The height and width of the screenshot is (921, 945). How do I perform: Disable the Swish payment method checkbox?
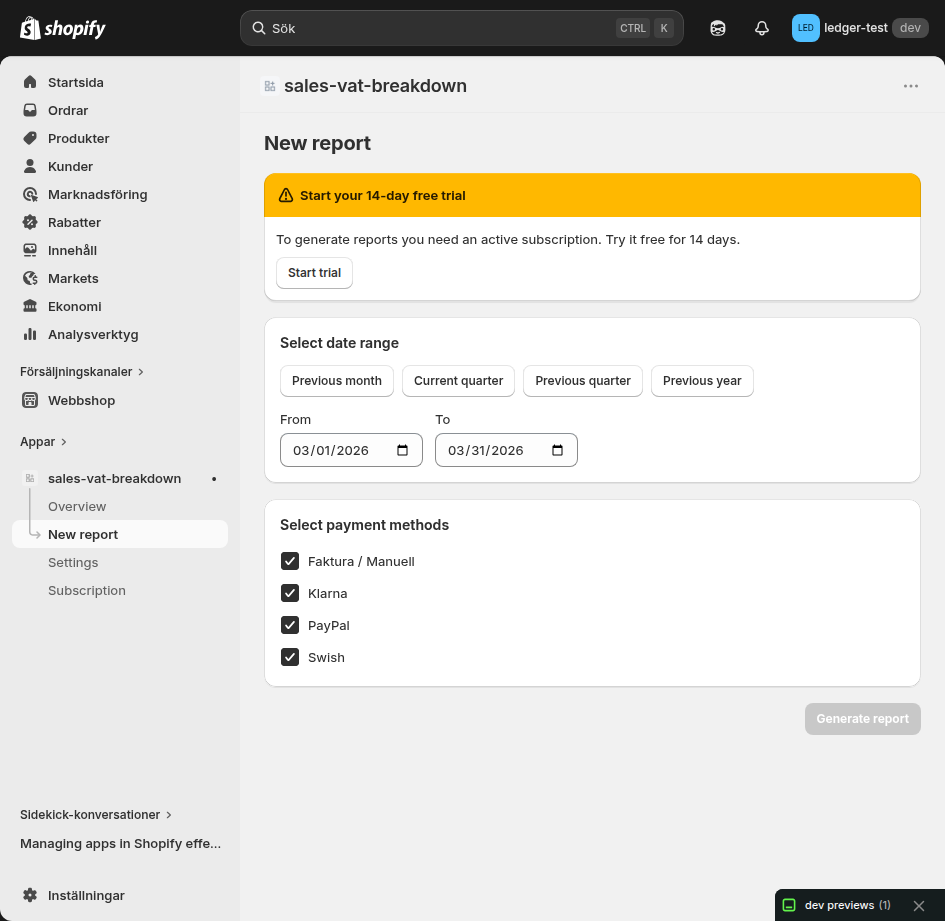click(290, 657)
